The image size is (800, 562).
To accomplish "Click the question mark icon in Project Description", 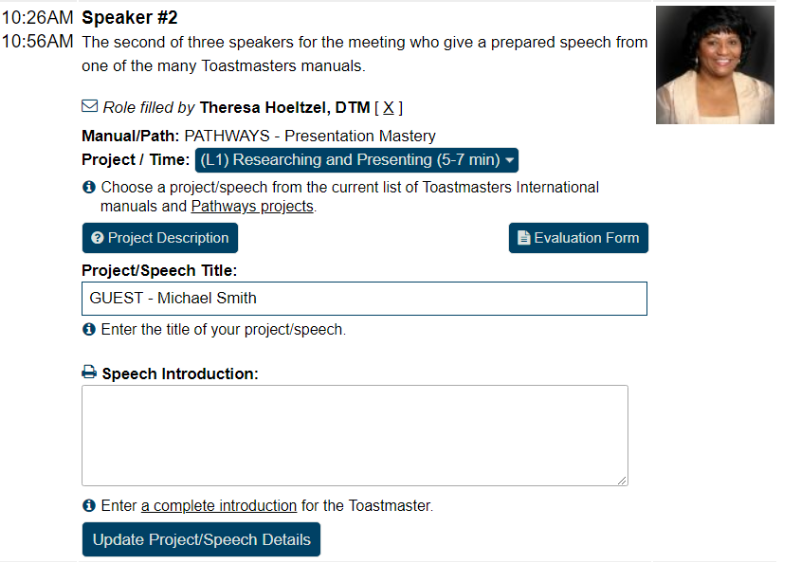I will point(97,238).
